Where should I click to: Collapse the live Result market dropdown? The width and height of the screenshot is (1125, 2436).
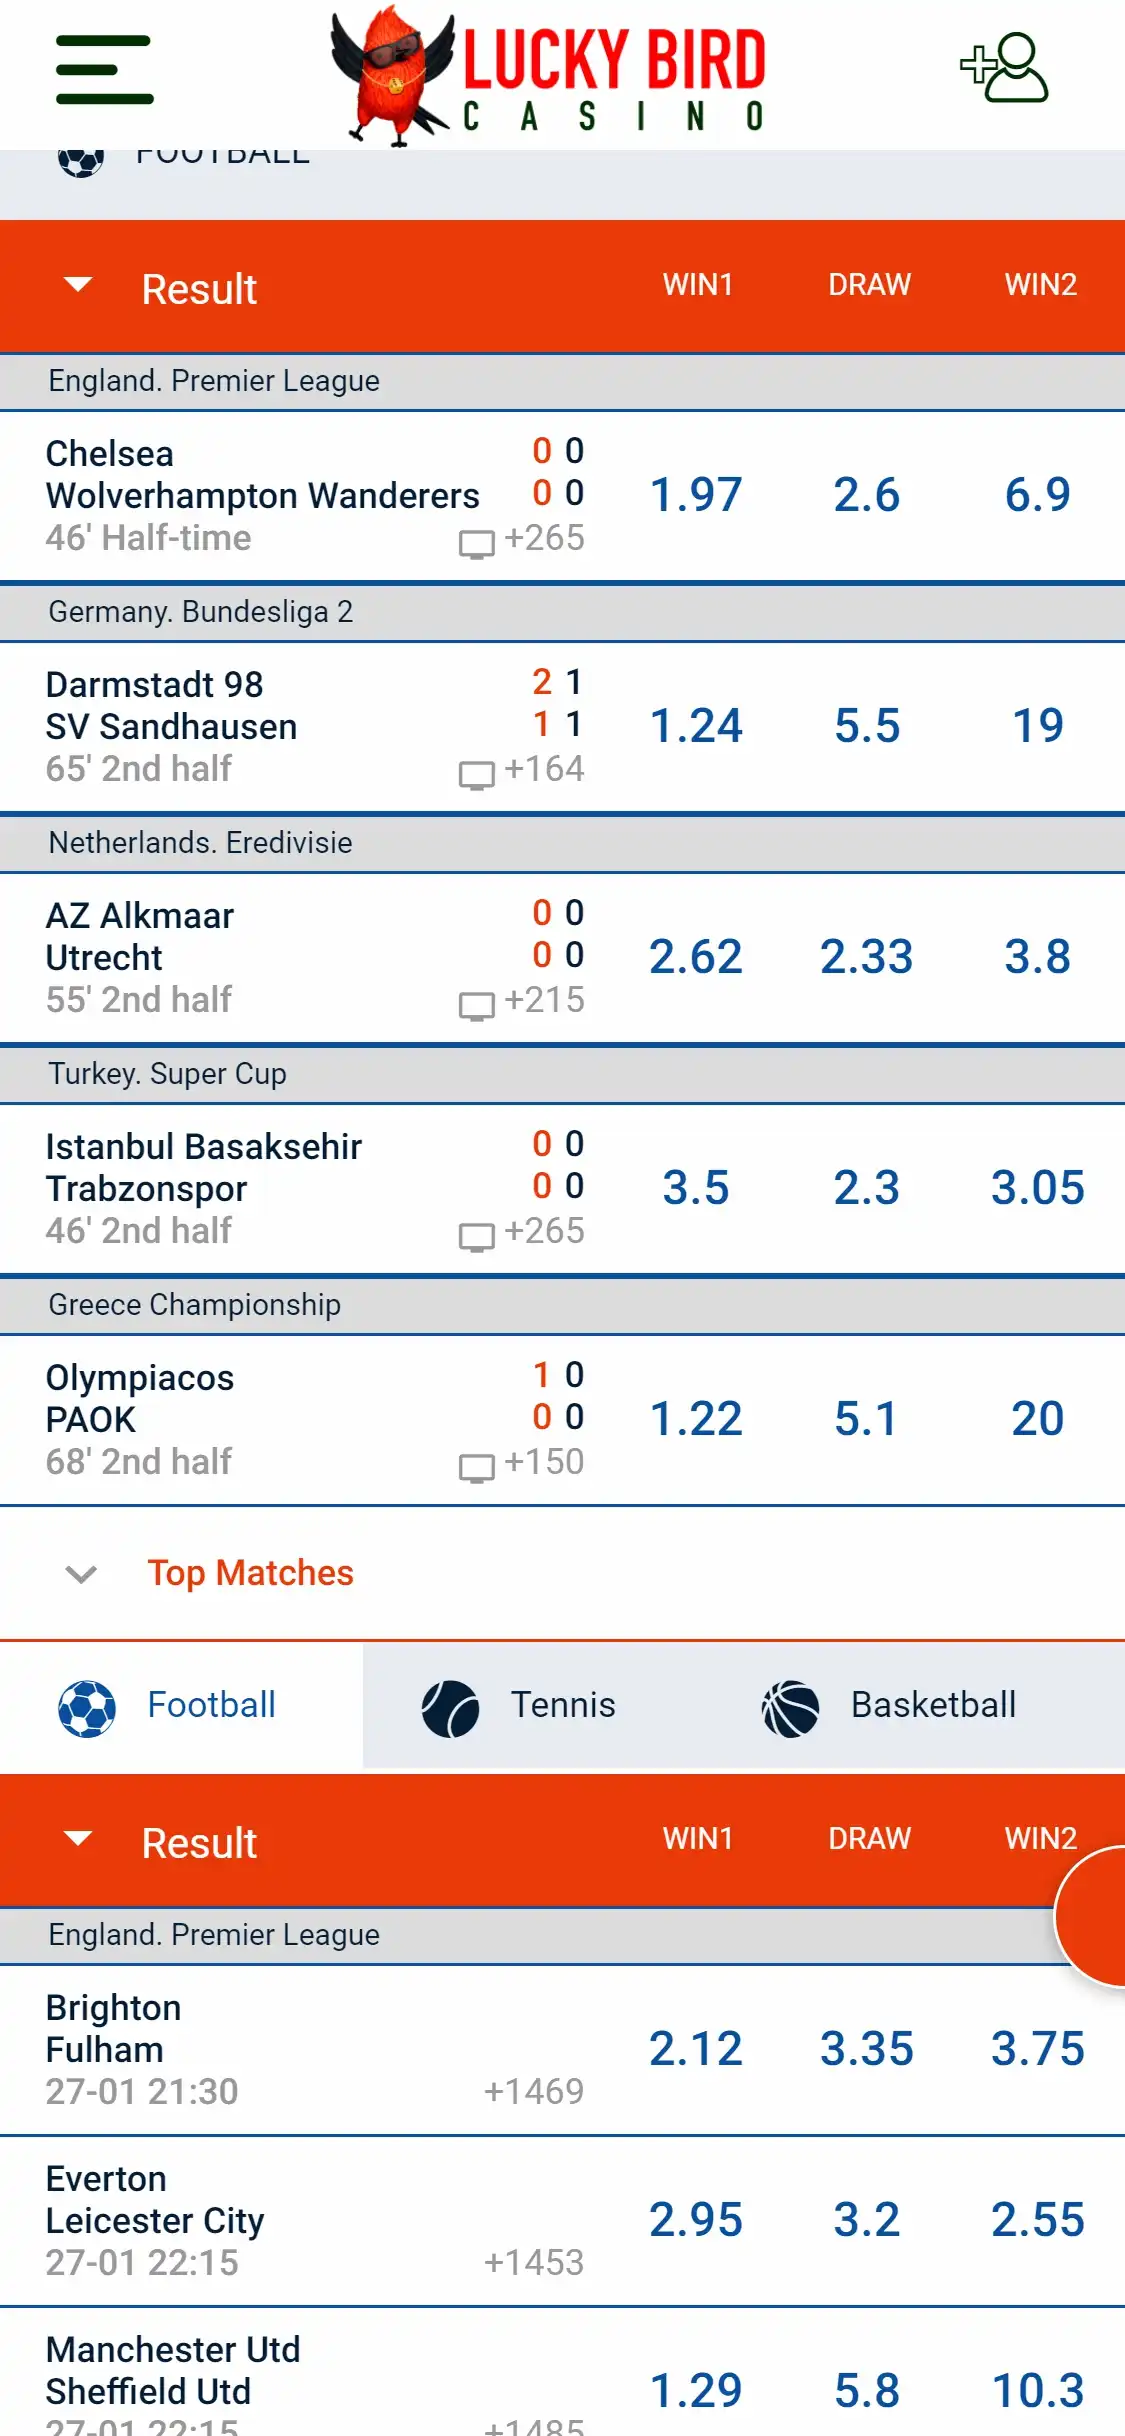tap(78, 286)
